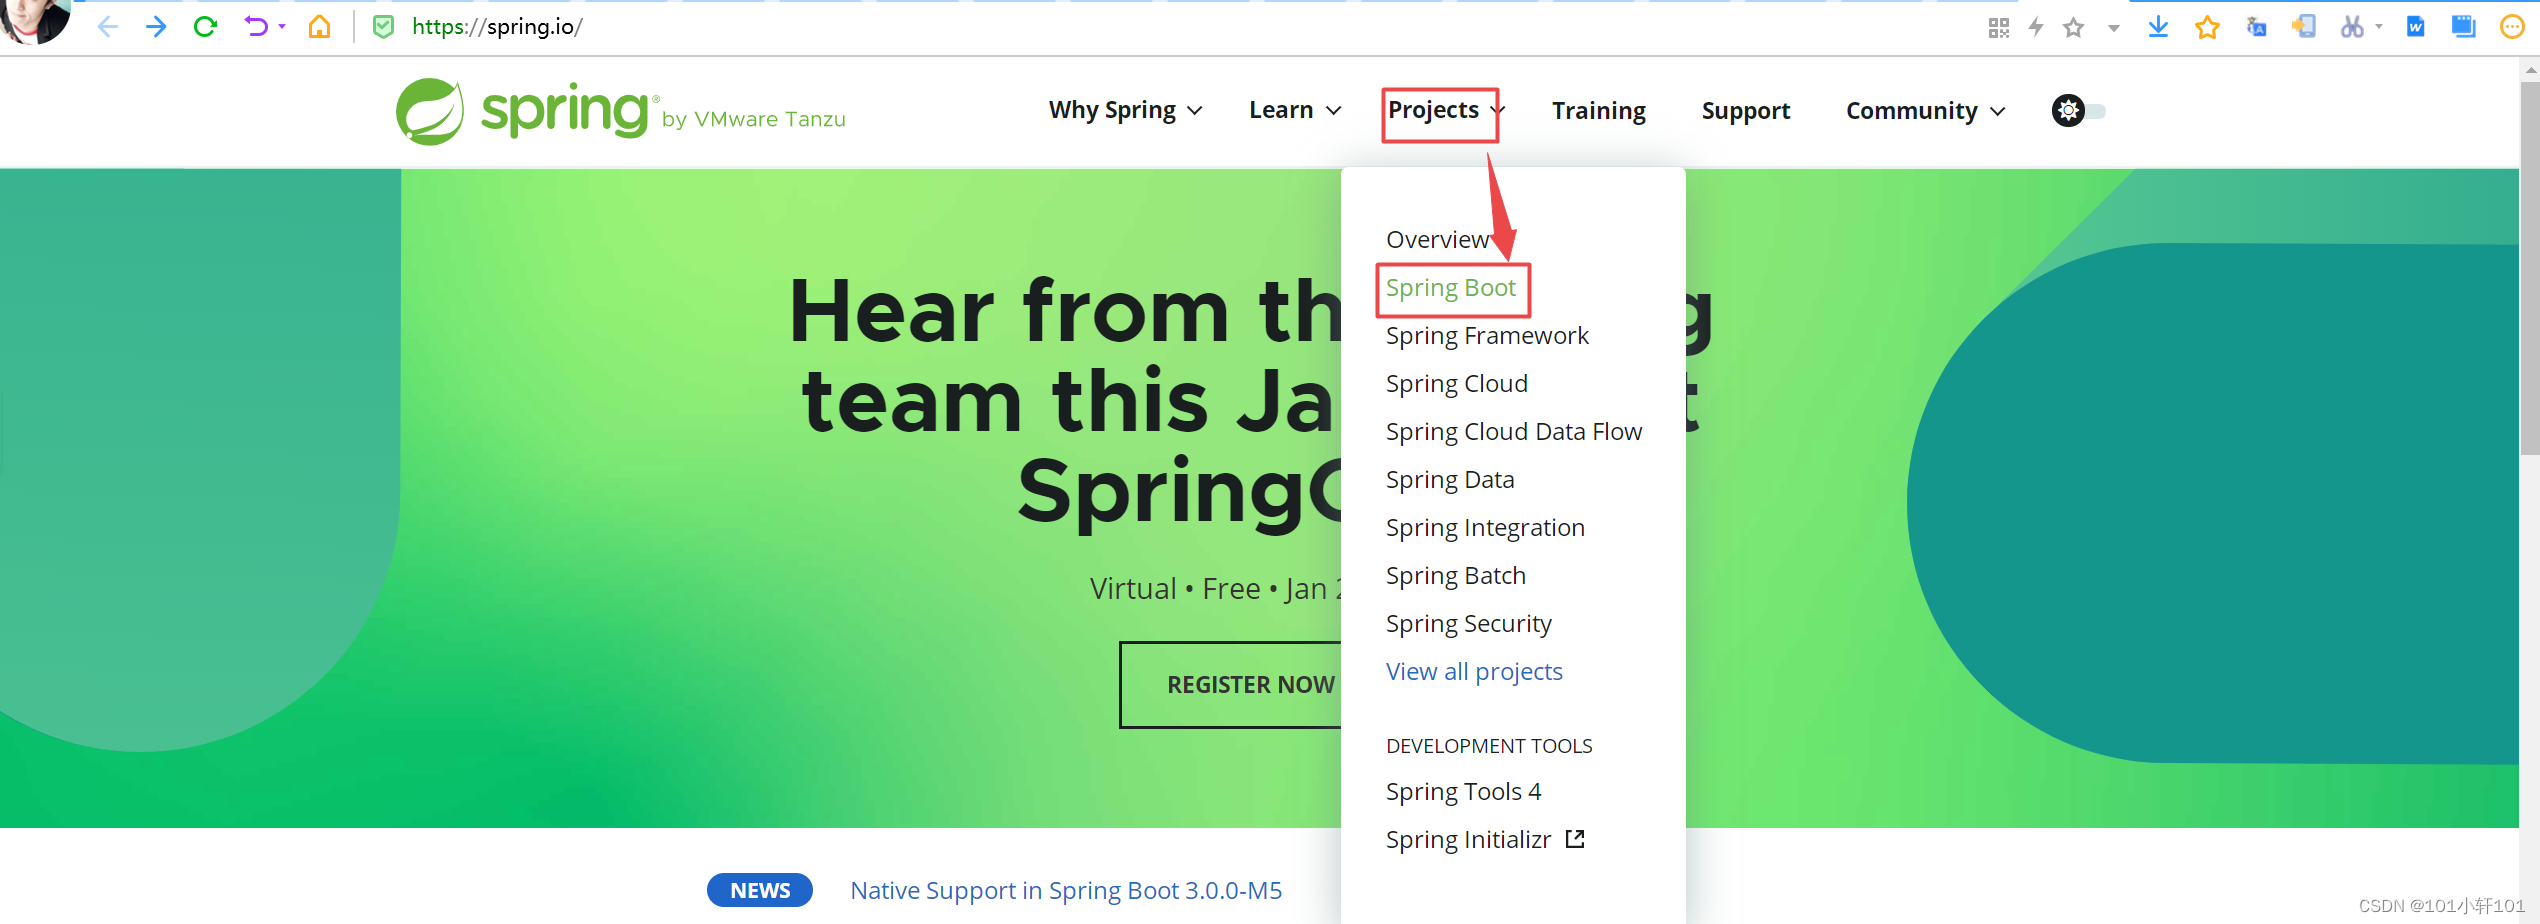Image resolution: width=2540 pixels, height=924 pixels.
Task: Select Overview in Projects dropdown
Action: (1437, 240)
